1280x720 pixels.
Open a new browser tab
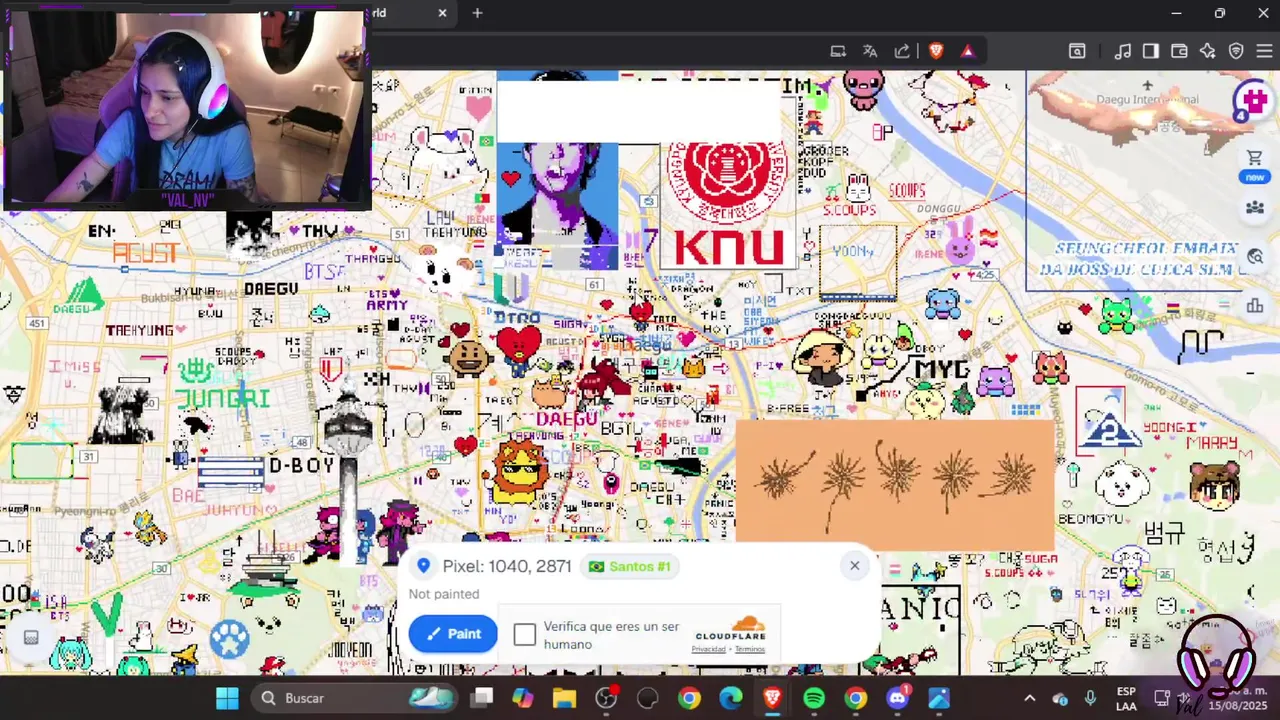pyautogui.click(x=477, y=13)
